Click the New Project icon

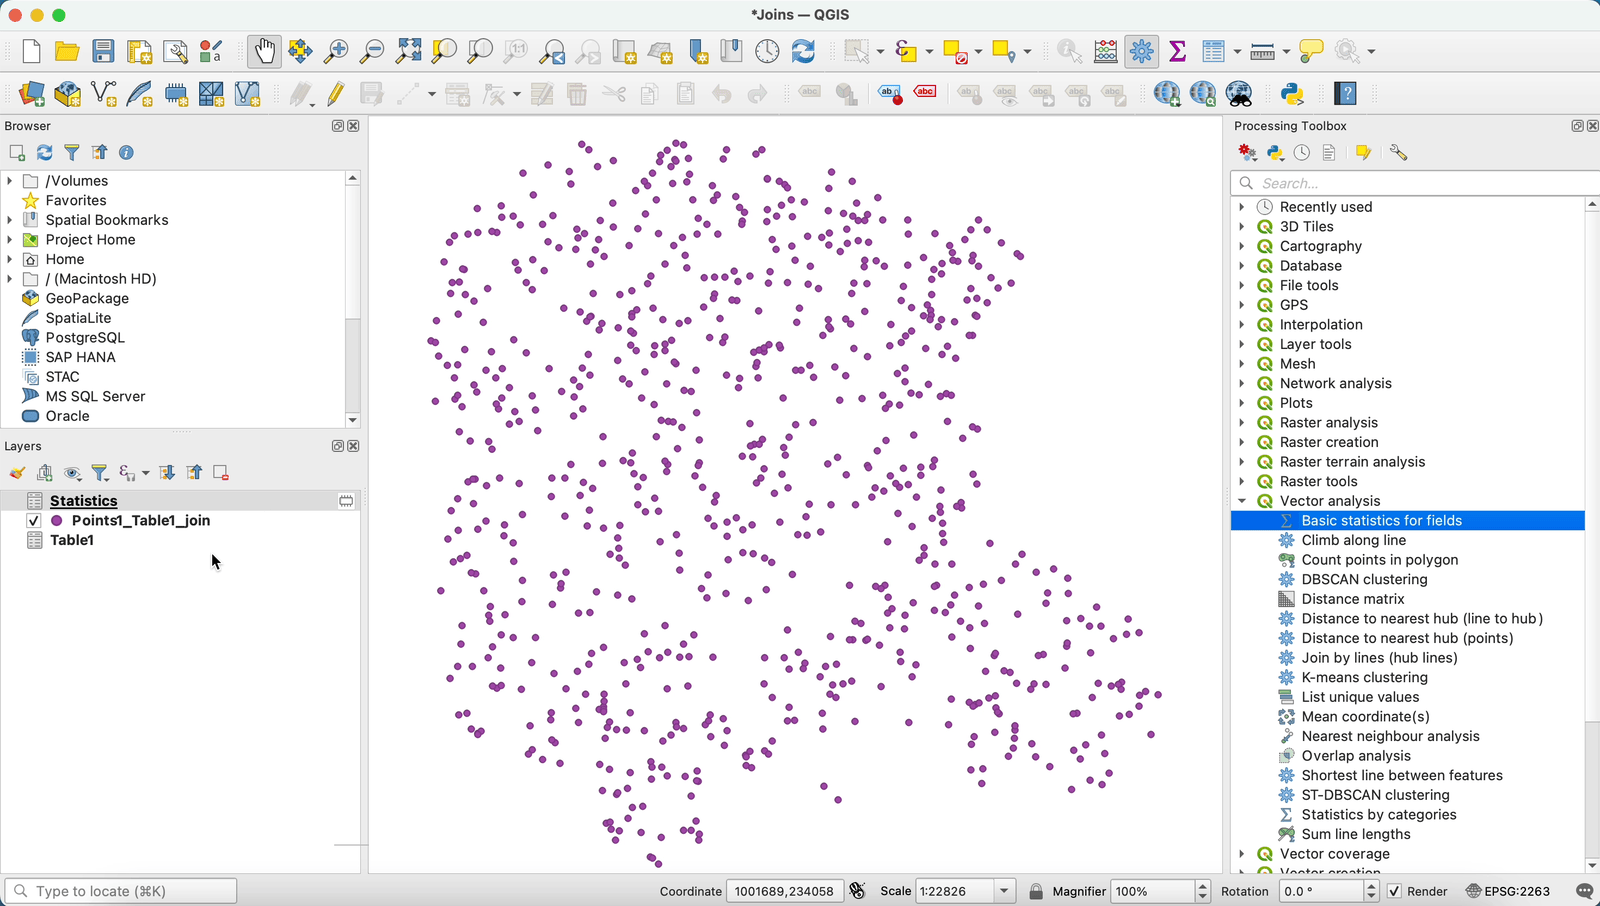tap(31, 51)
